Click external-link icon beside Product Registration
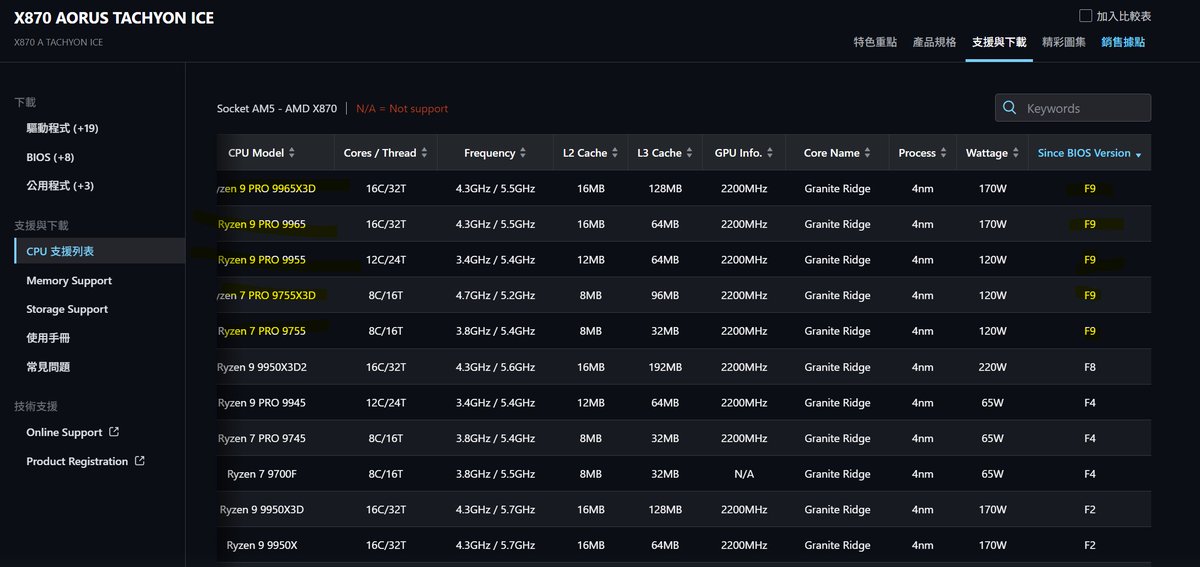Viewport: 1200px width, 567px height. coord(139,461)
